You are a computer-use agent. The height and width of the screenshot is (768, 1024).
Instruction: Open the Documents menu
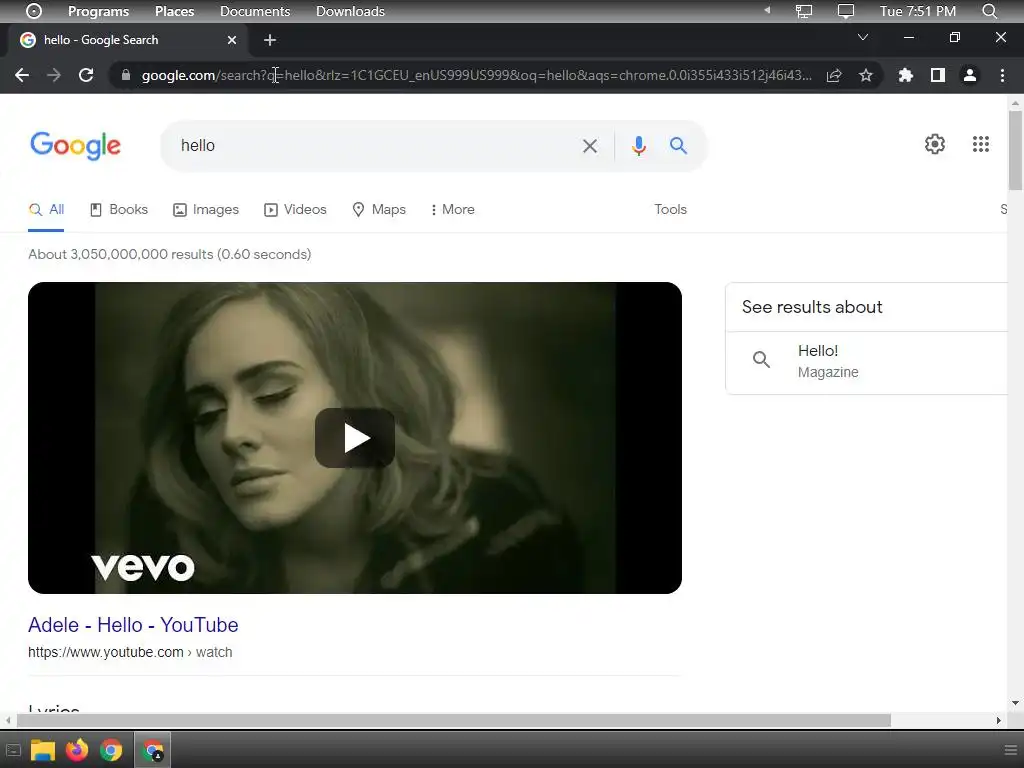tap(255, 11)
